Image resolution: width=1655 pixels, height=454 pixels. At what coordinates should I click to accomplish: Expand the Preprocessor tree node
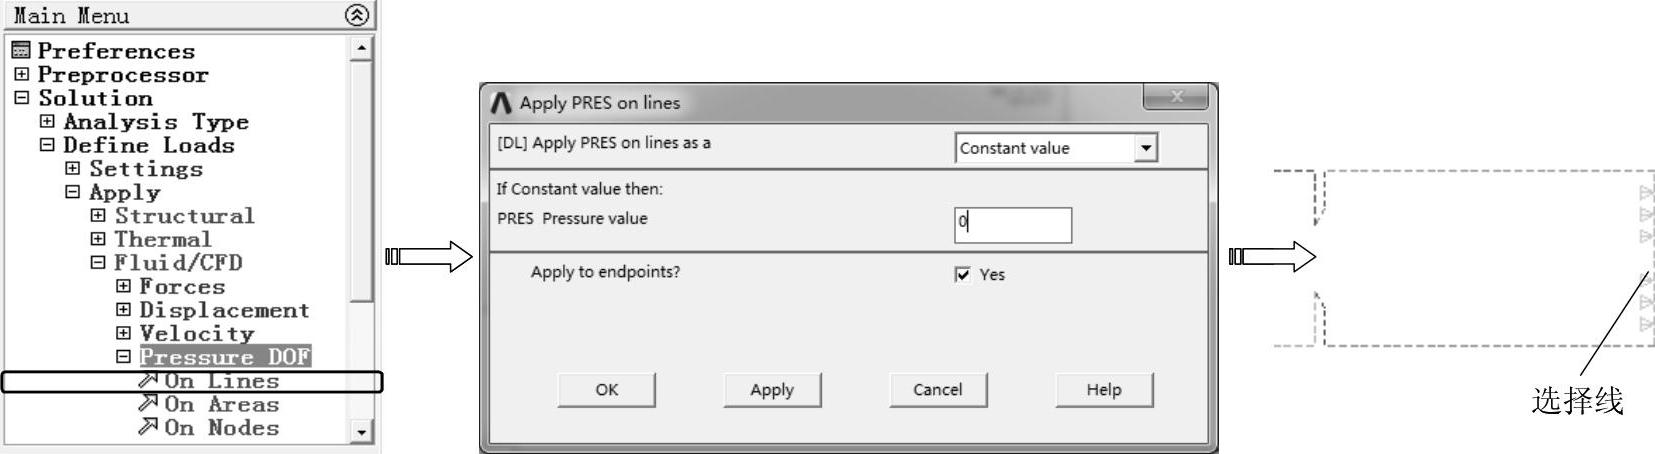tap(21, 74)
